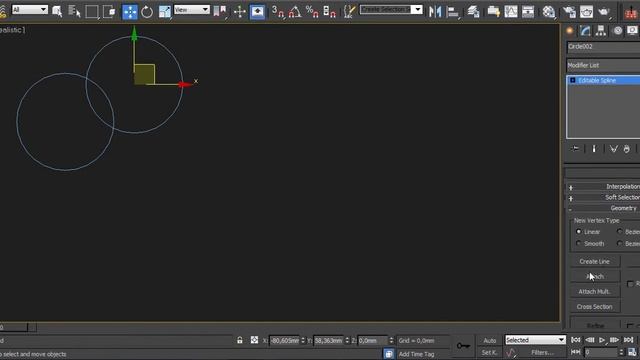Viewport: 640px width, 360px height.
Task: Open the Create command panel tab
Action: pos(570,31)
